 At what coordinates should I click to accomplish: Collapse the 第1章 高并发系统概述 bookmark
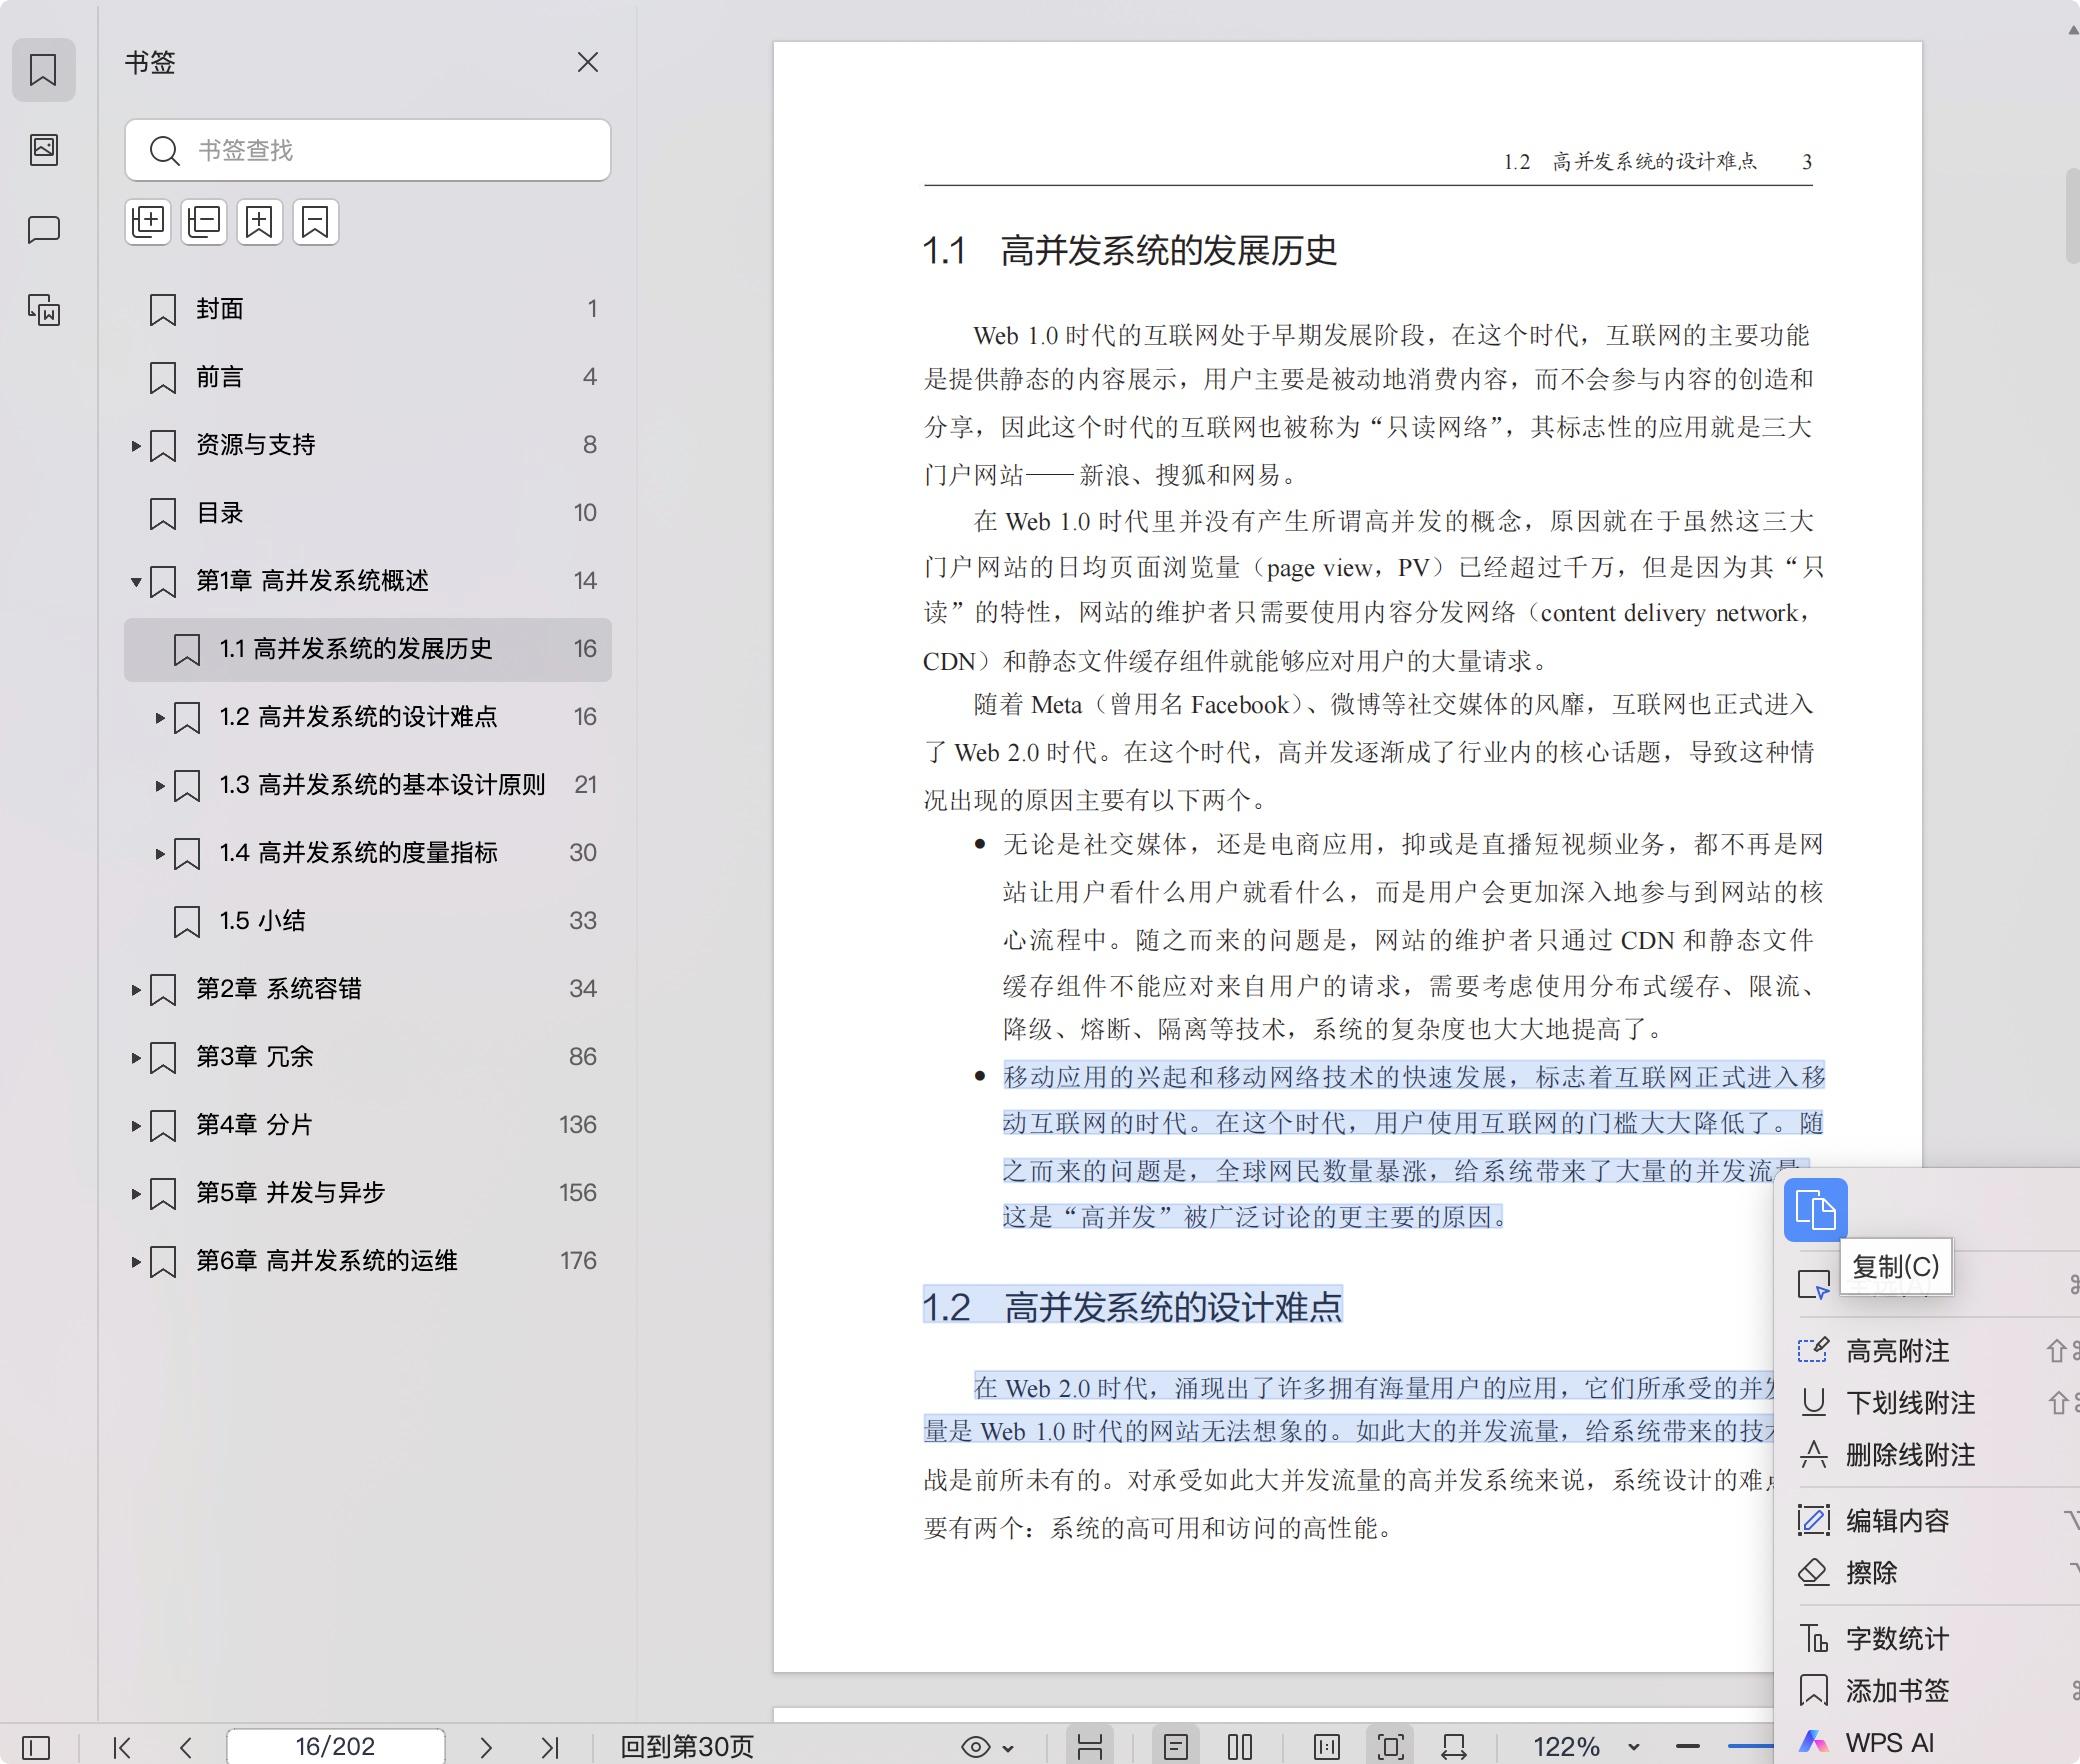point(136,581)
